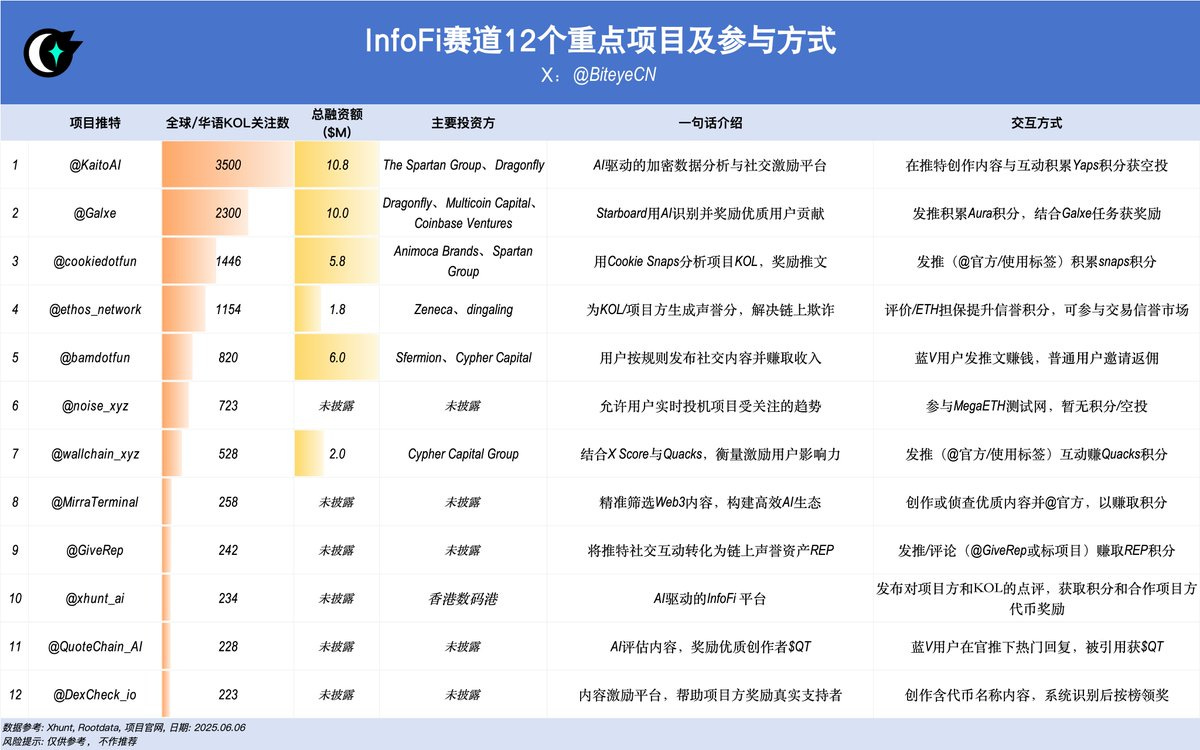Click the @KaitoAI project cell

pyautogui.click(x=95, y=165)
